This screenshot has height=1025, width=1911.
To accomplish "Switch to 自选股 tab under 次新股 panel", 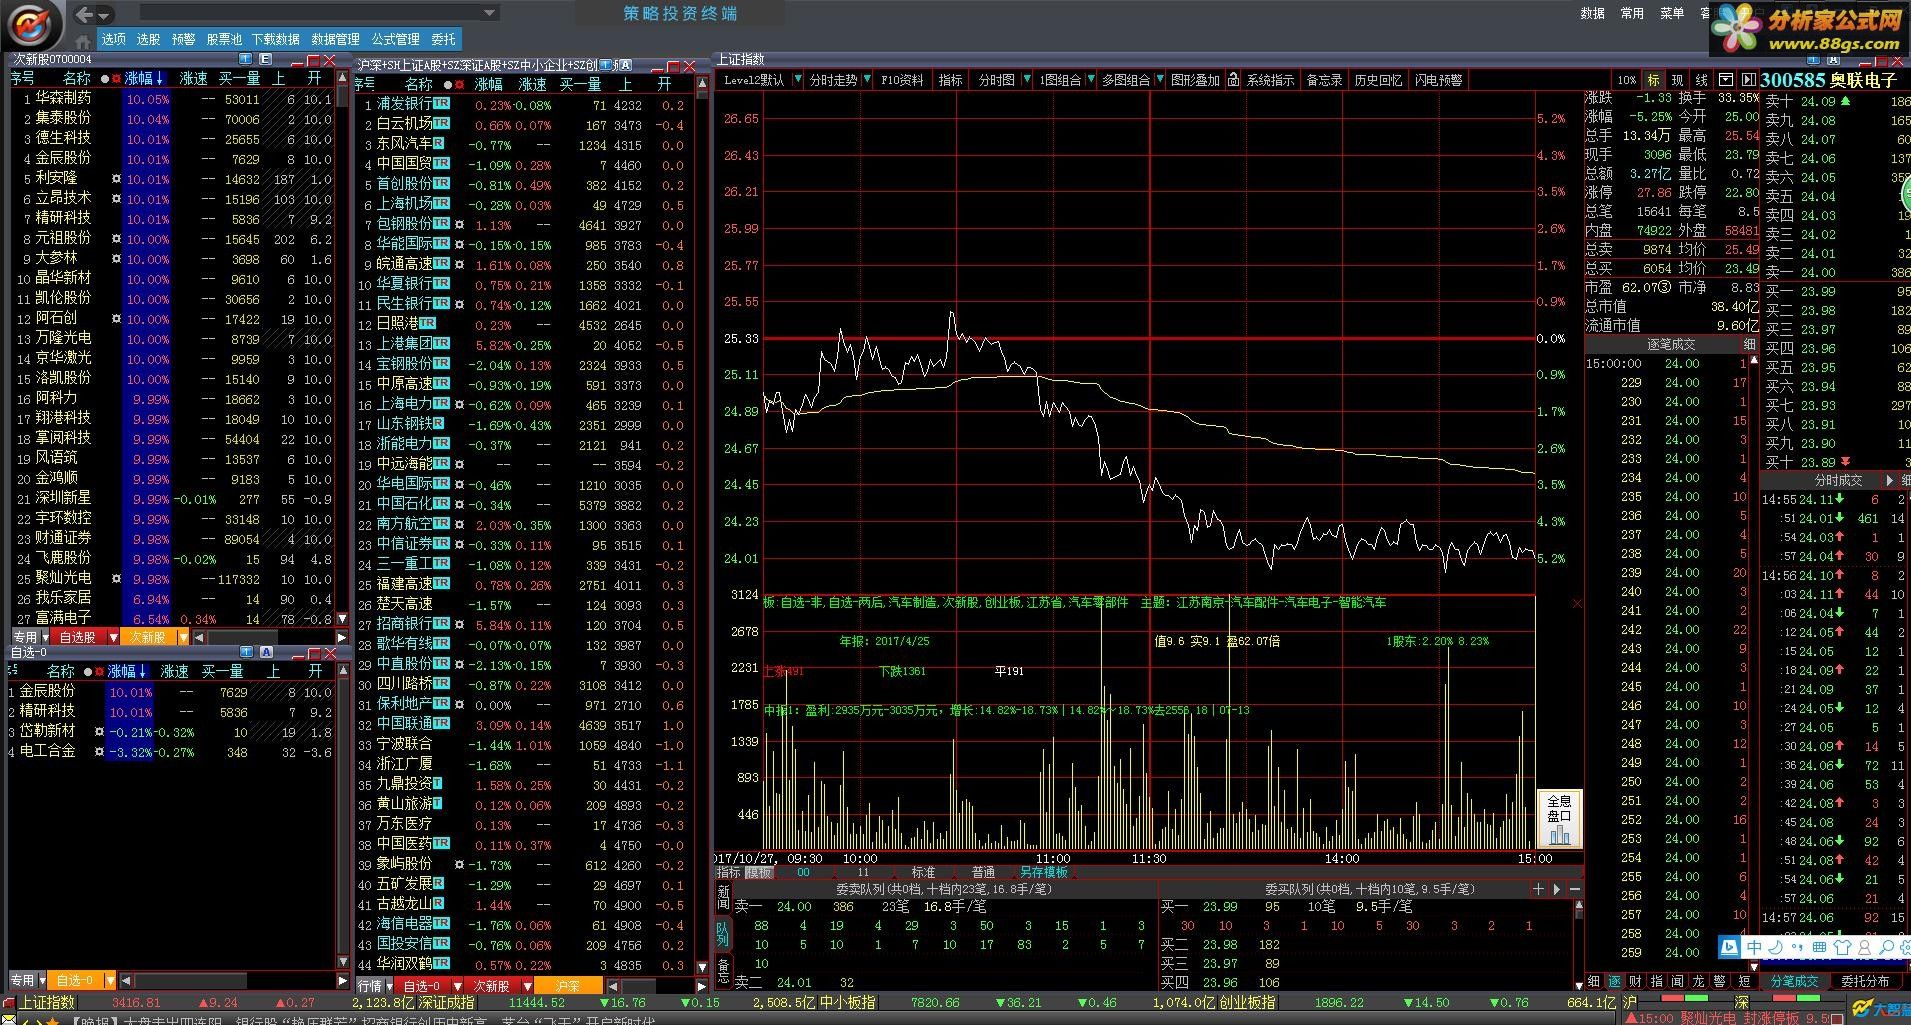I will pos(77,637).
